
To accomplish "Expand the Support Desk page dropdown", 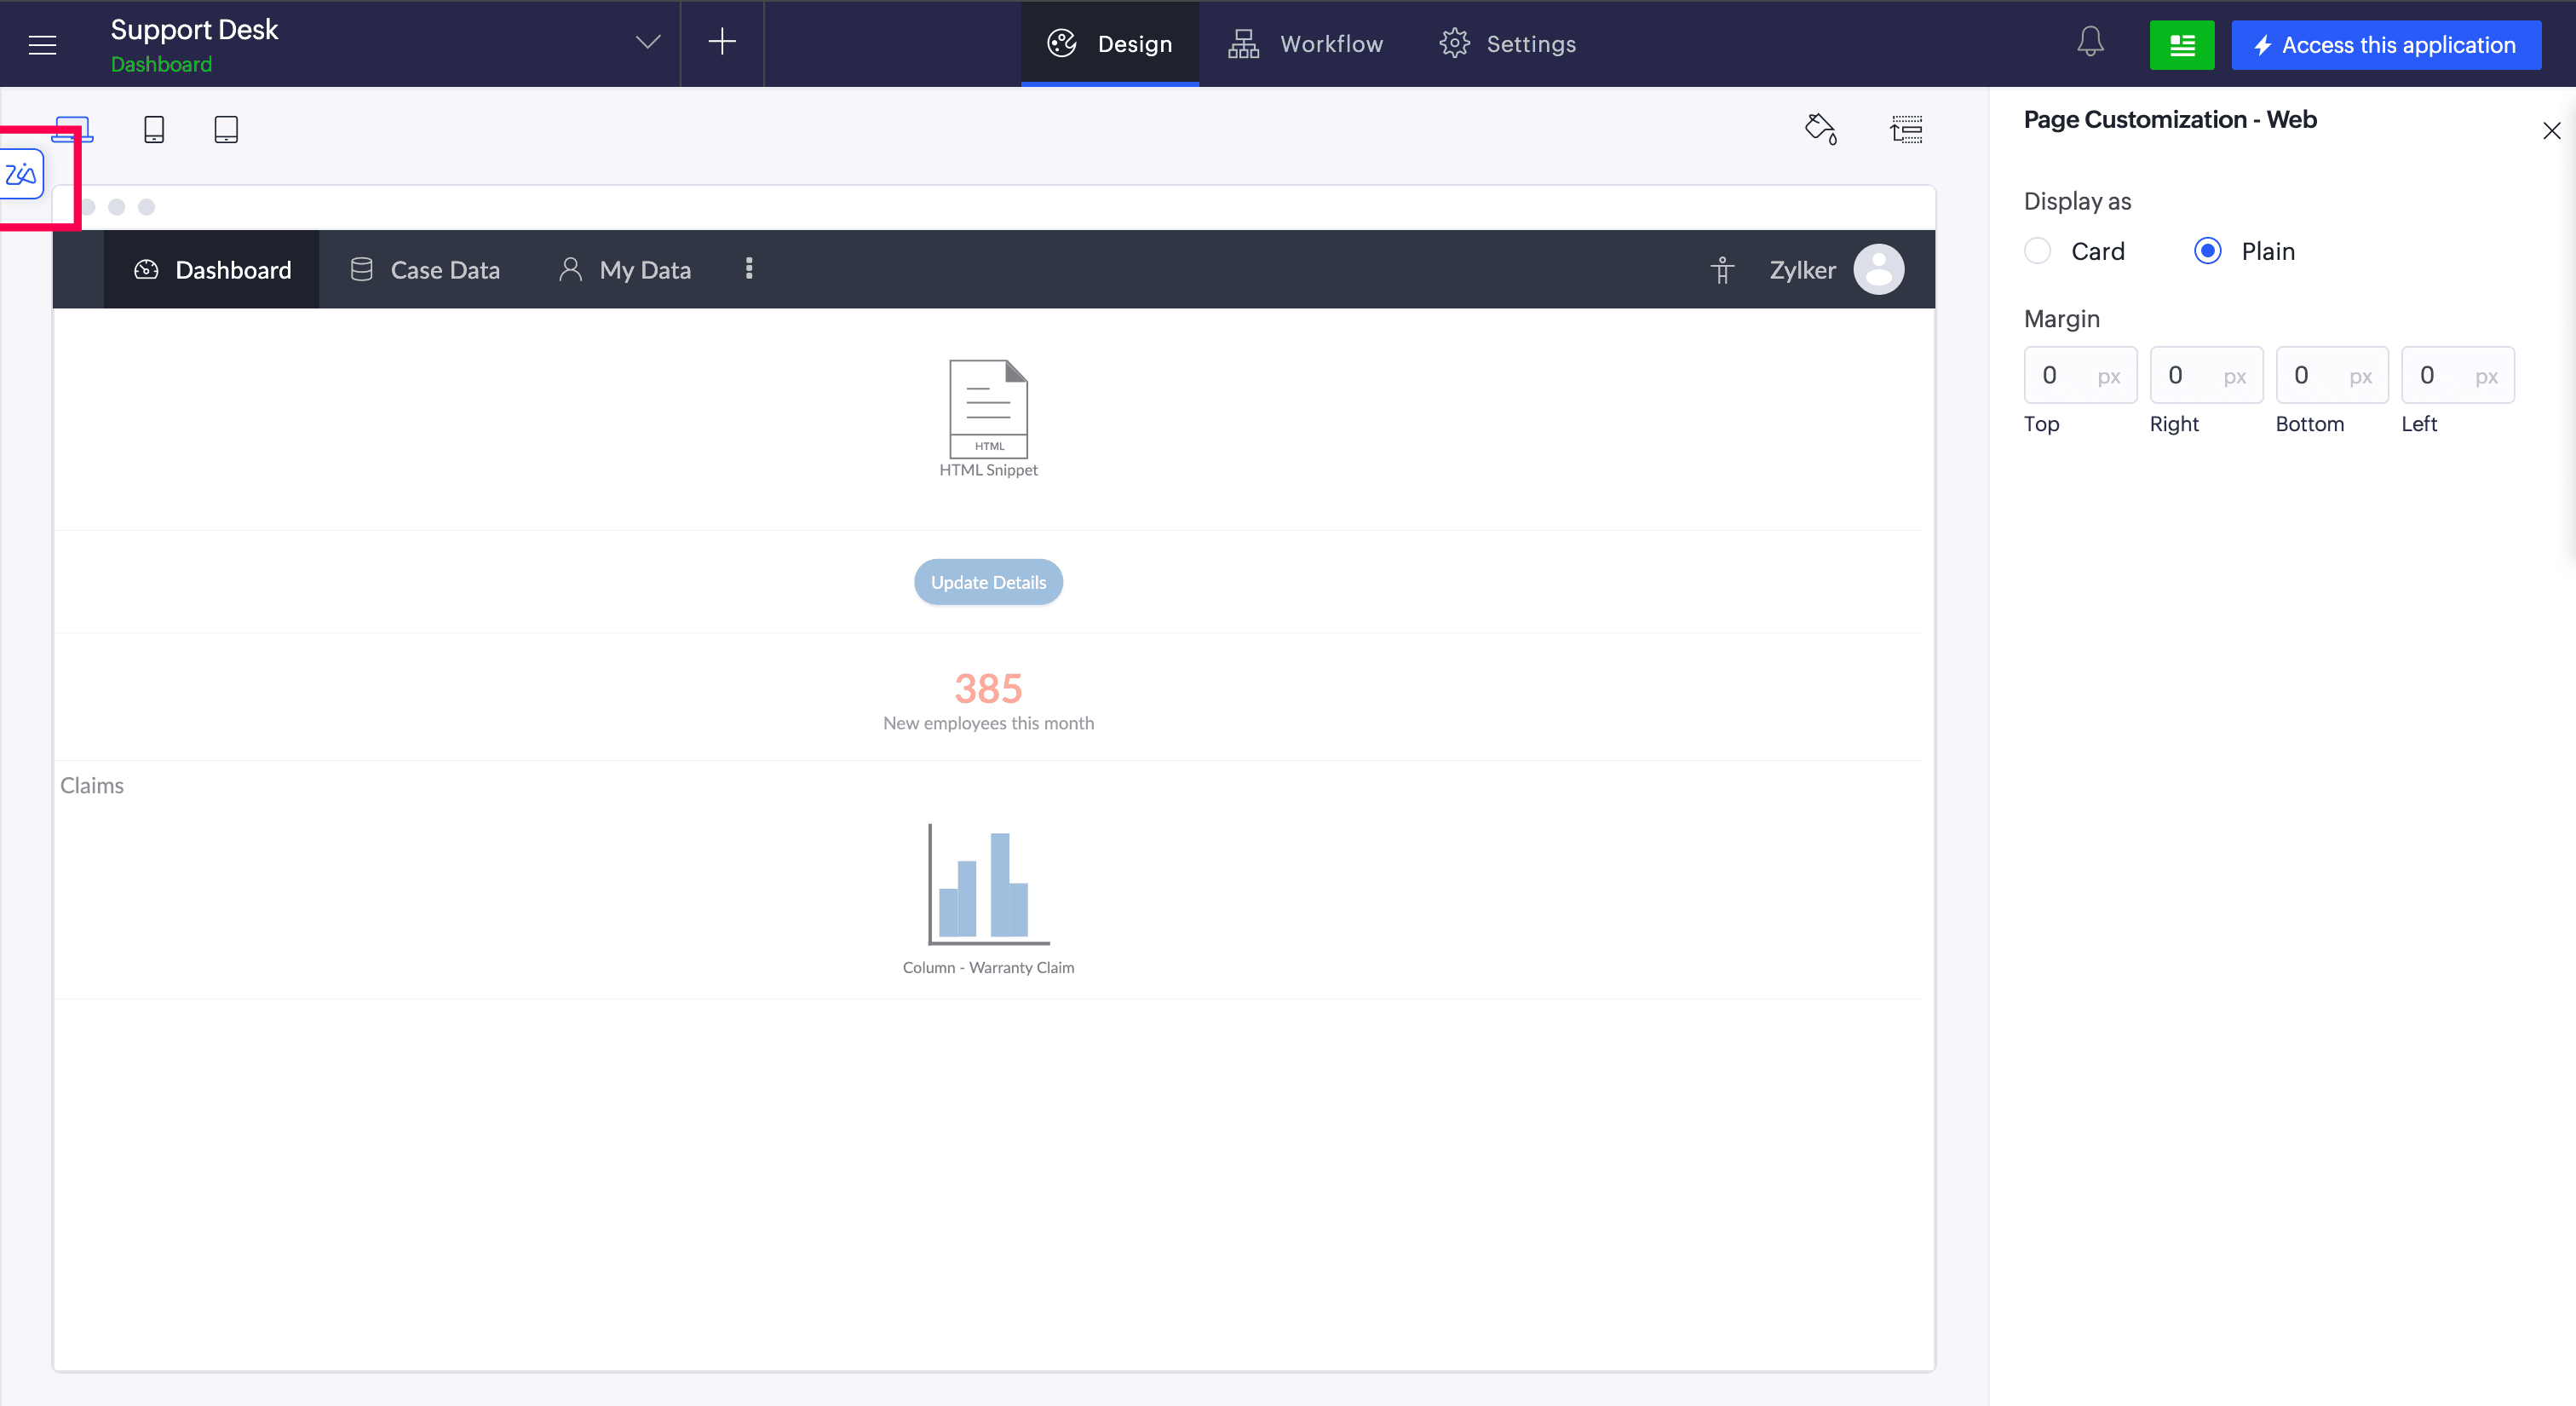I will (x=648, y=42).
